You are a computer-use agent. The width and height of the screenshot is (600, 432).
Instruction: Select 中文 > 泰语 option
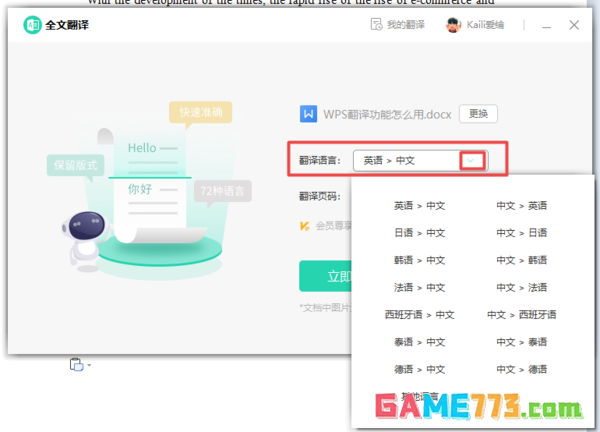pos(522,342)
